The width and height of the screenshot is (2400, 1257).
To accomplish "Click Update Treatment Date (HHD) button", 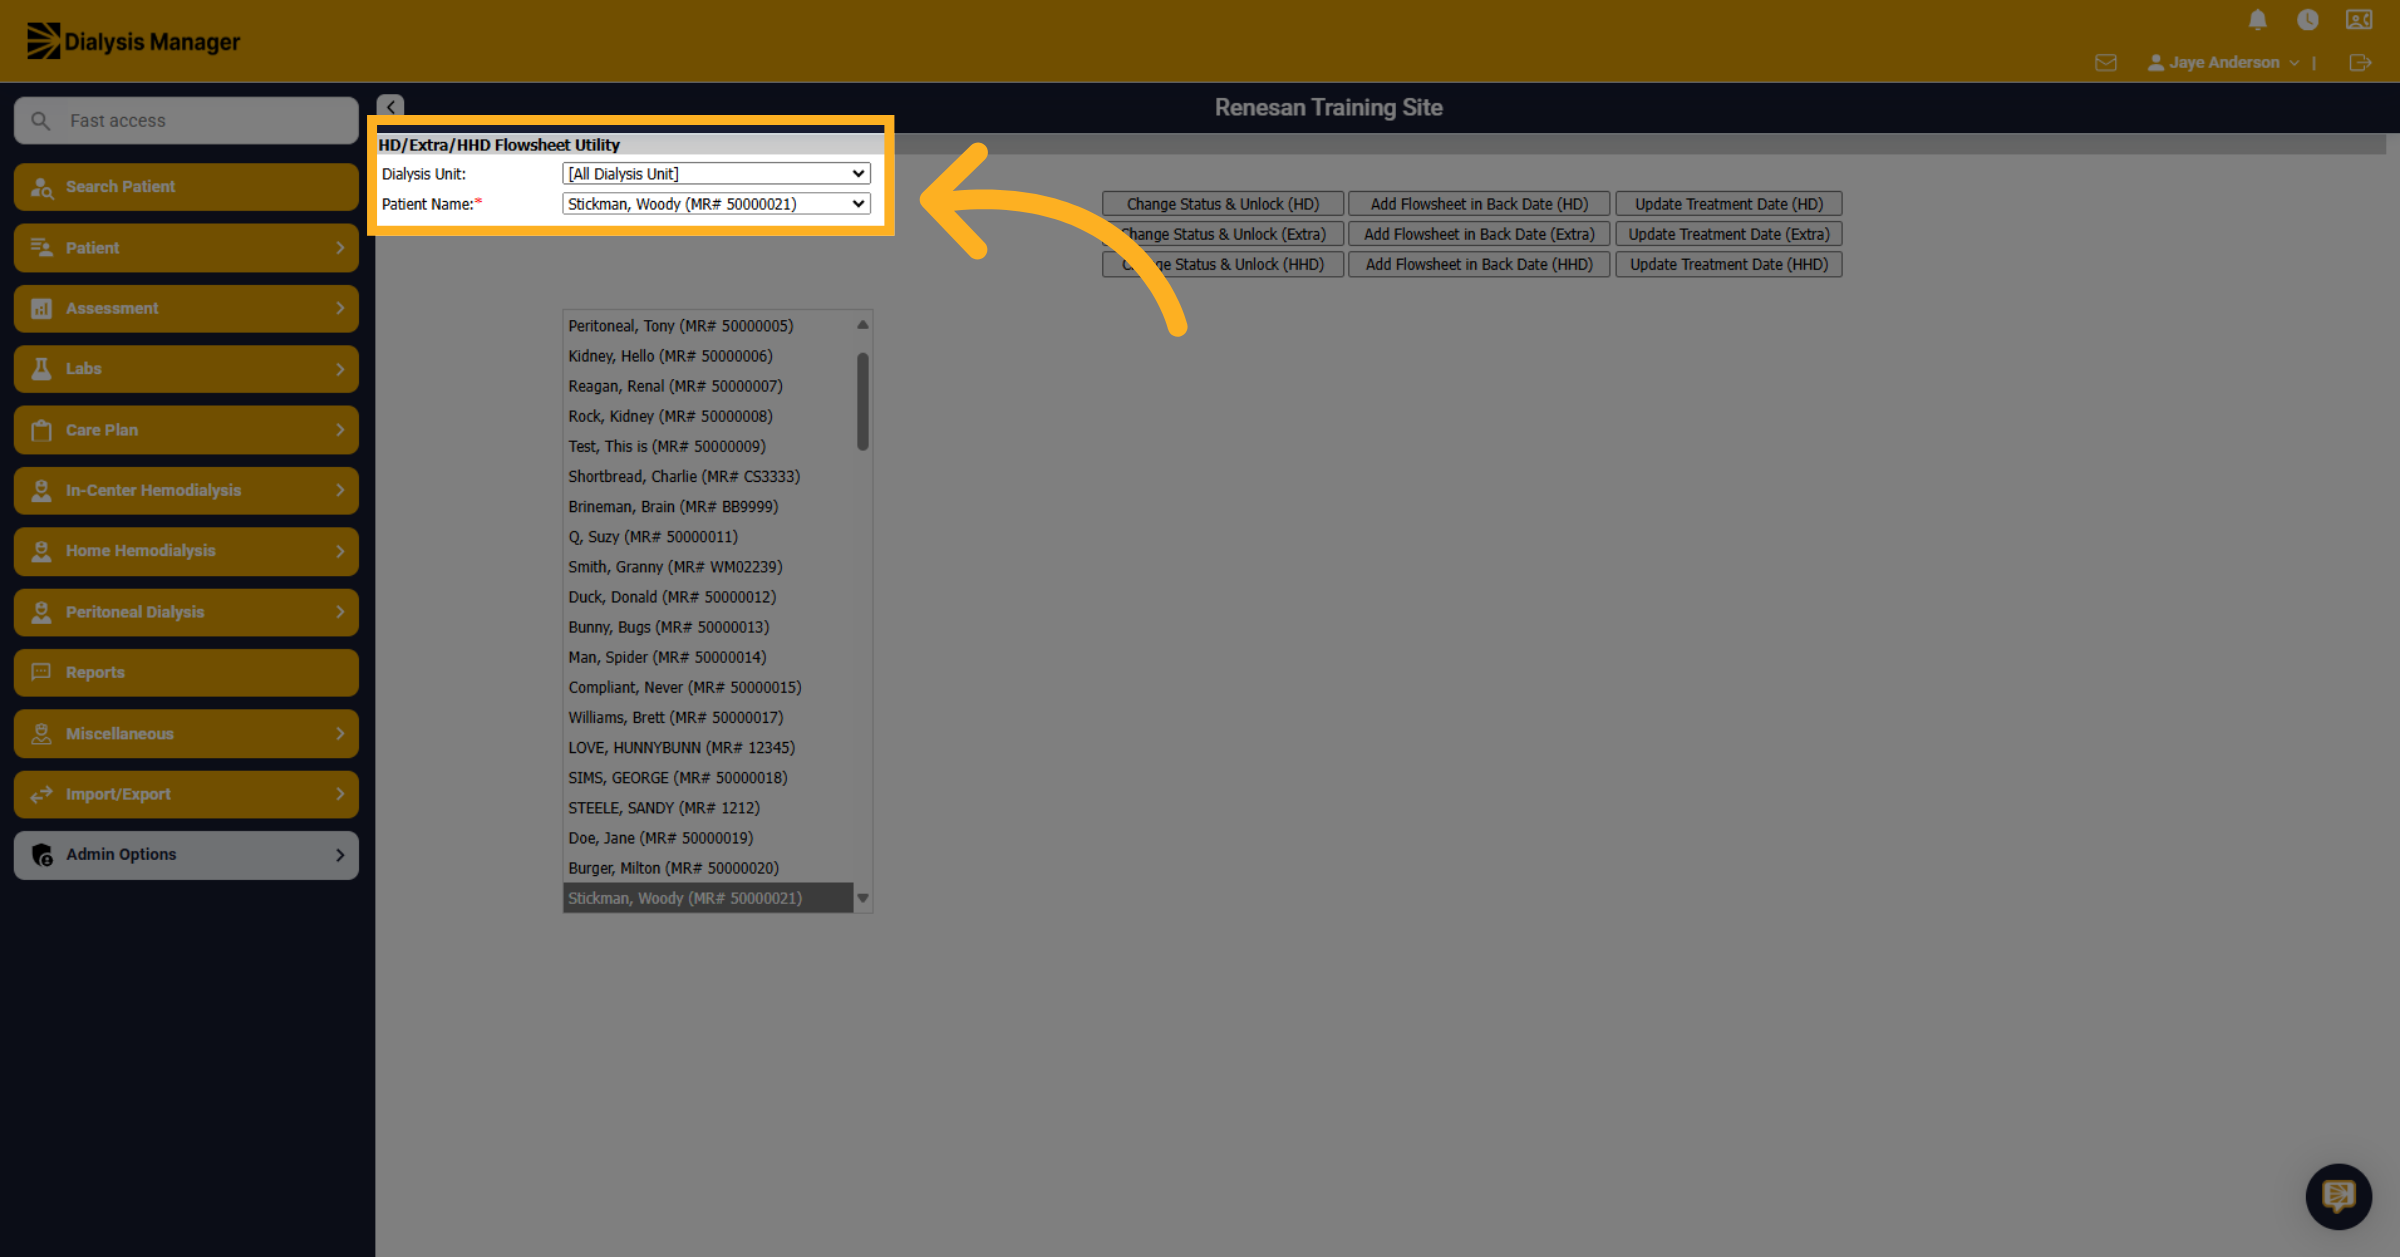I will (x=1728, y=264).
